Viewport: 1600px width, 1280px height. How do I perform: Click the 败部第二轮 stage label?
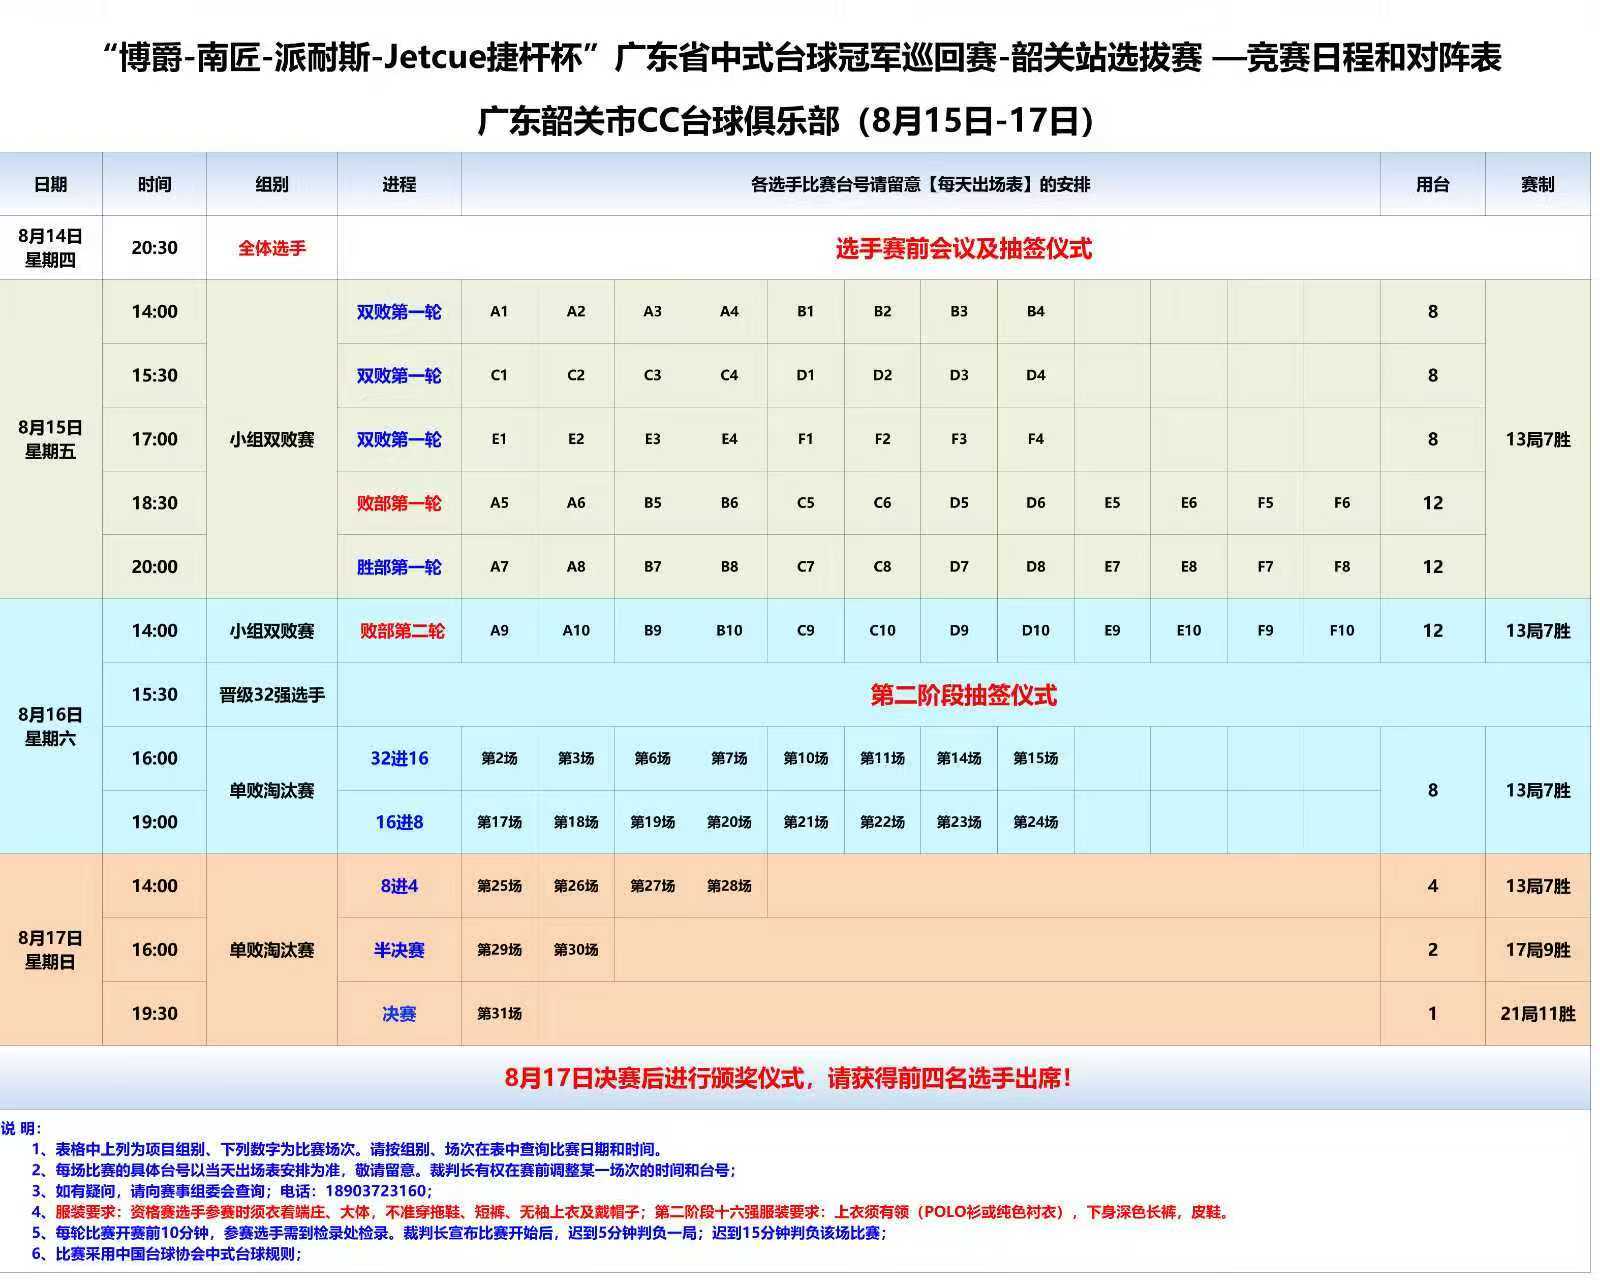tap(401, 631)
